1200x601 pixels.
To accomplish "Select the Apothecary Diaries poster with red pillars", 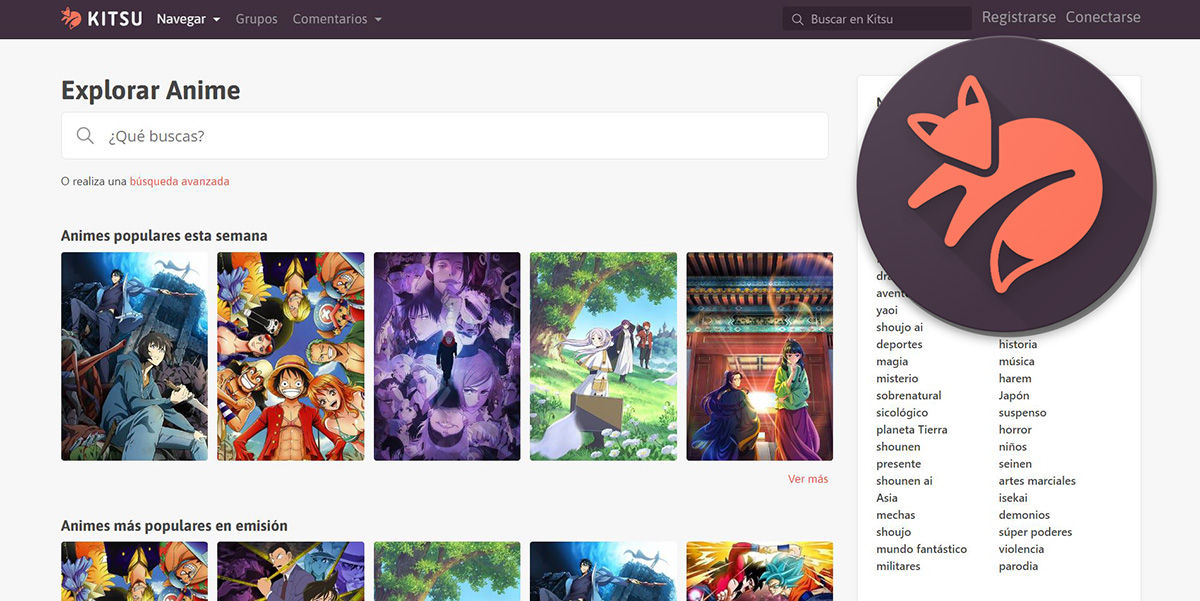I will pos(760,356).
